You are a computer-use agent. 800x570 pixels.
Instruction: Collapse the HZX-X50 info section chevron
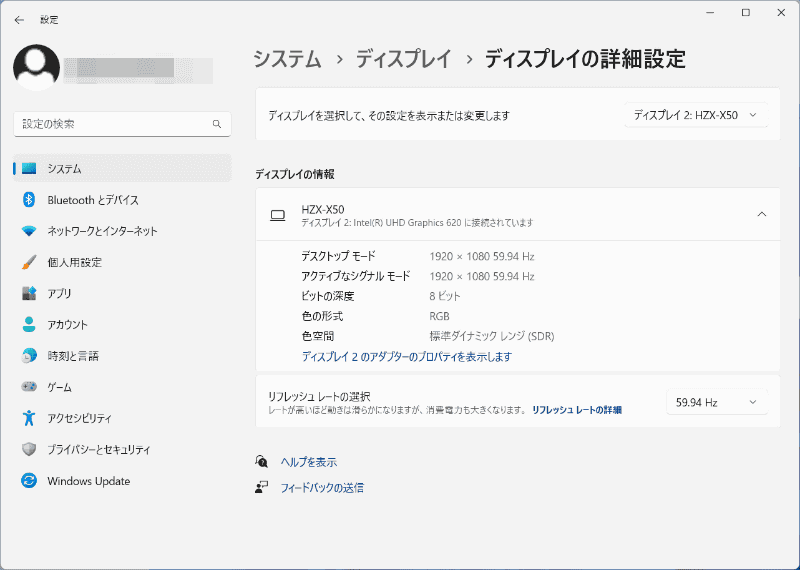click(x=762, y=214)
